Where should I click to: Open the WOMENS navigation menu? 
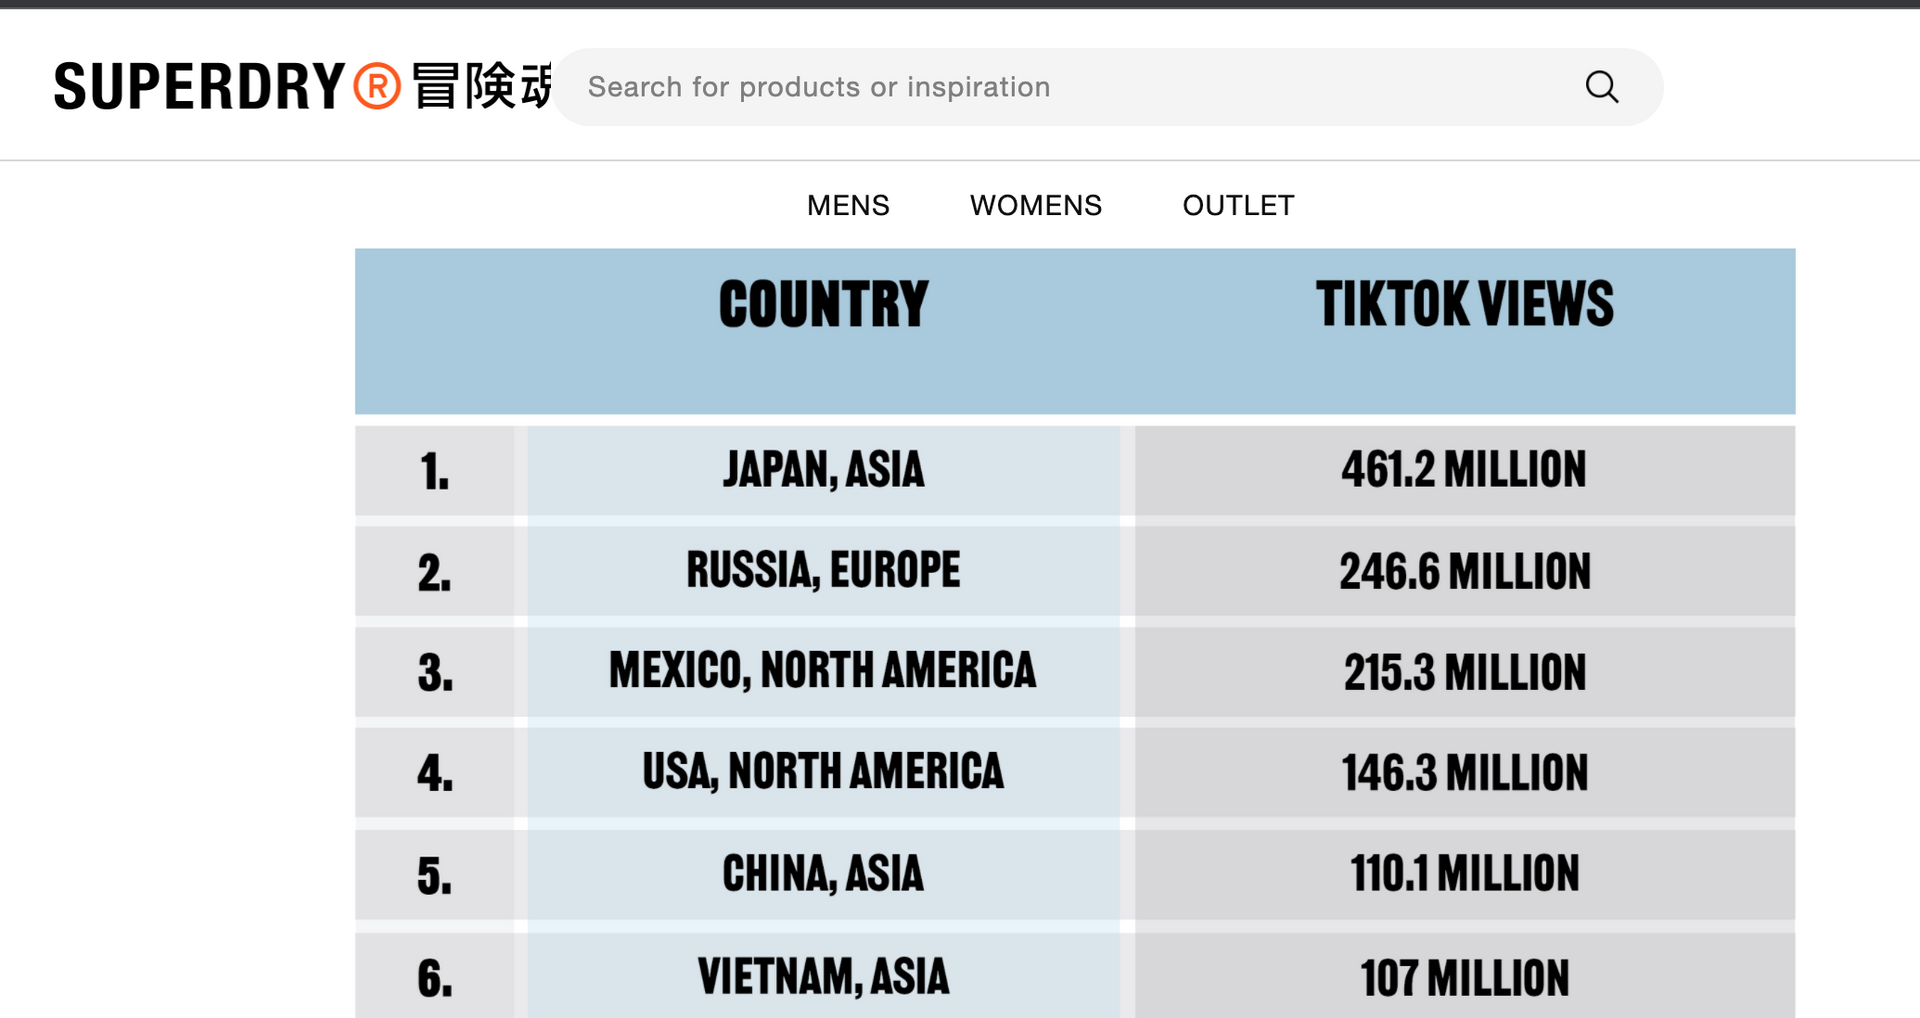[x=1036, y=205]
